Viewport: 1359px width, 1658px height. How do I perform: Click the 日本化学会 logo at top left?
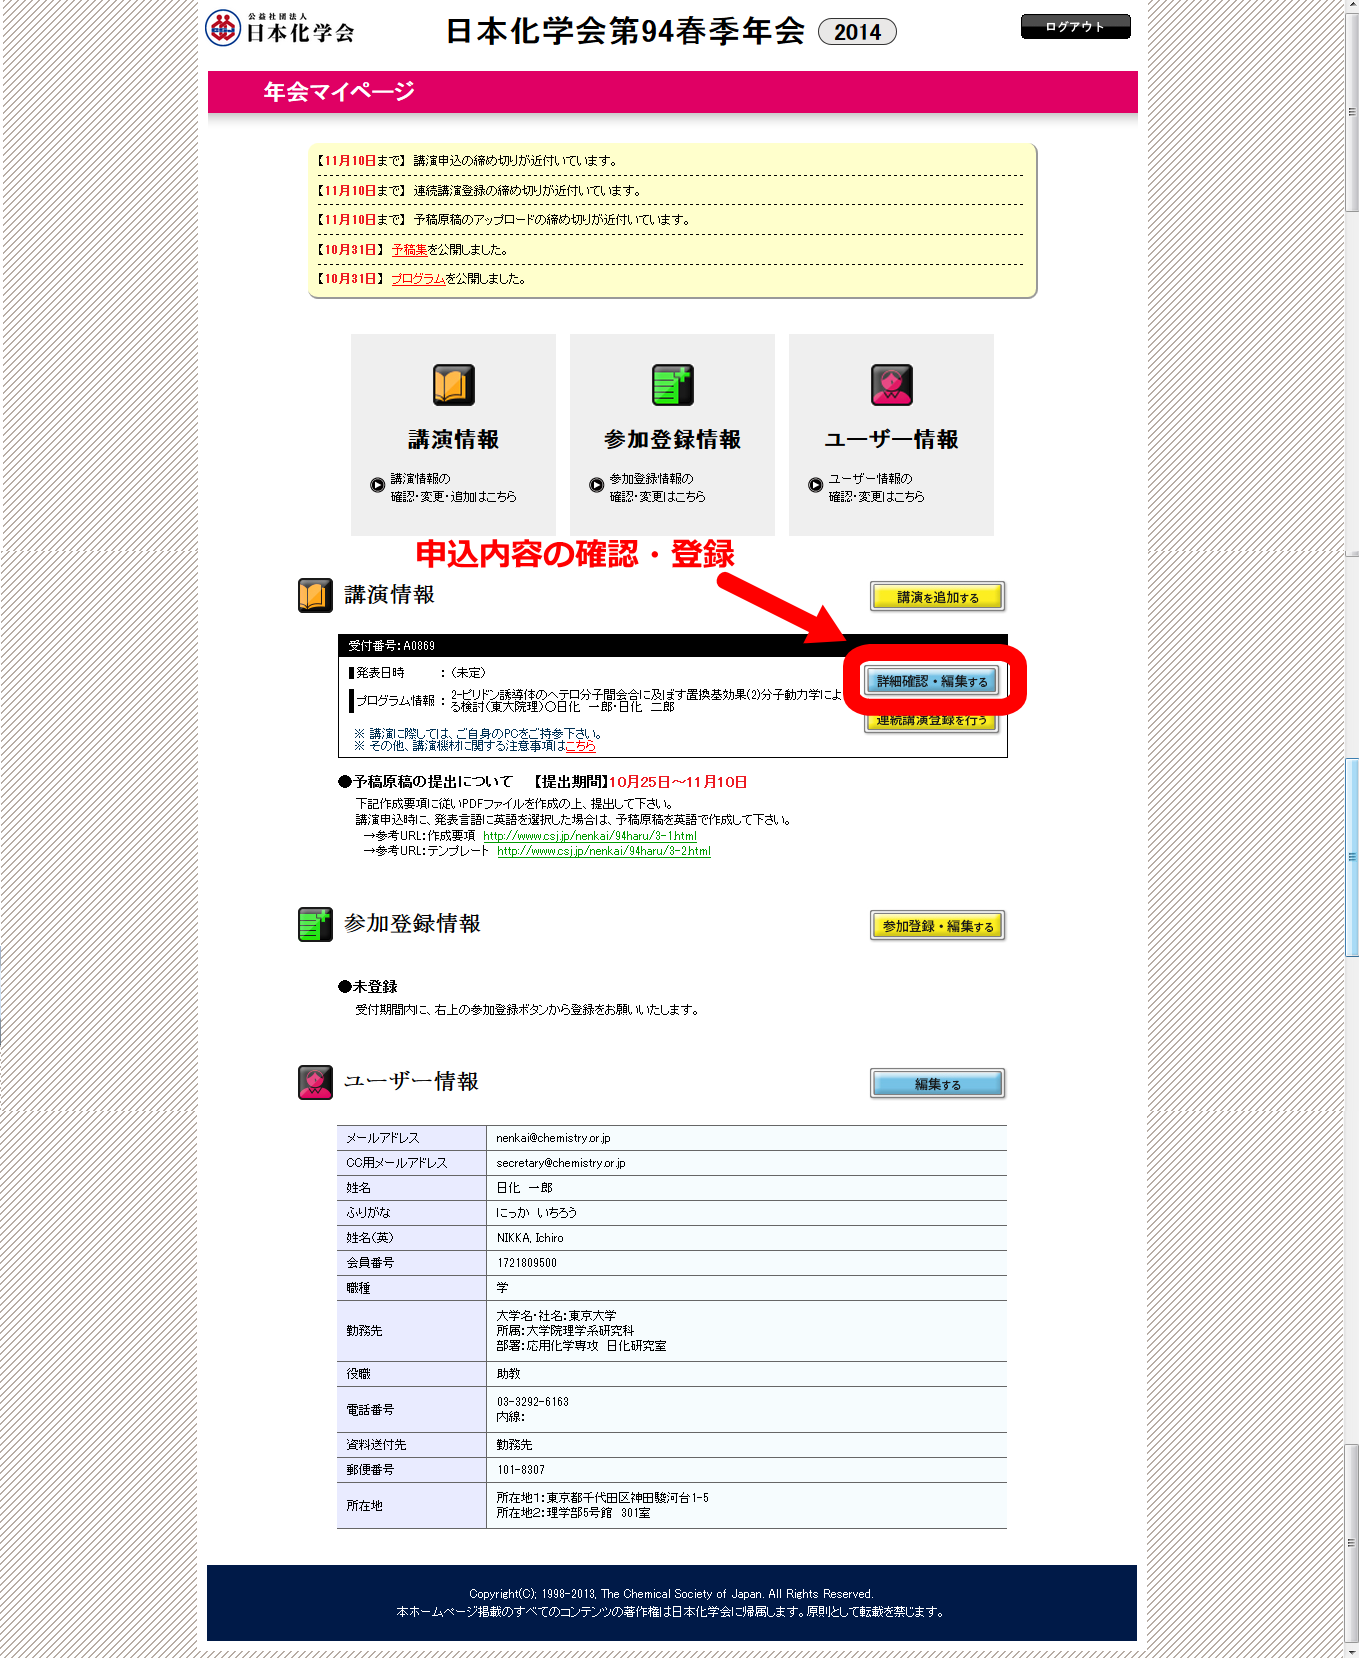(x=280, y=29)
